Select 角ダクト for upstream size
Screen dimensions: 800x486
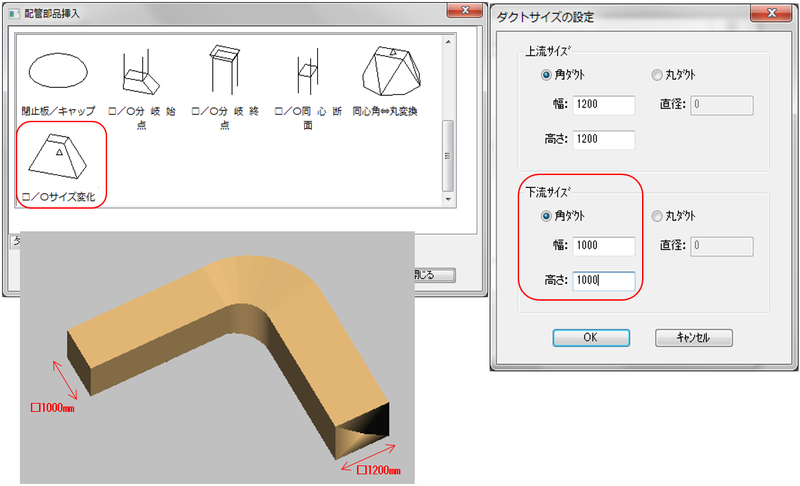coord(546,75)
